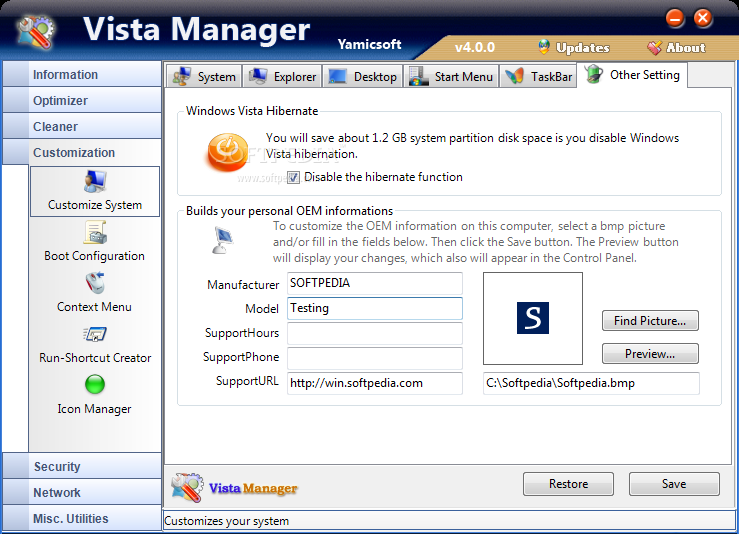Click the Explorer tab monitor icon

258,76
